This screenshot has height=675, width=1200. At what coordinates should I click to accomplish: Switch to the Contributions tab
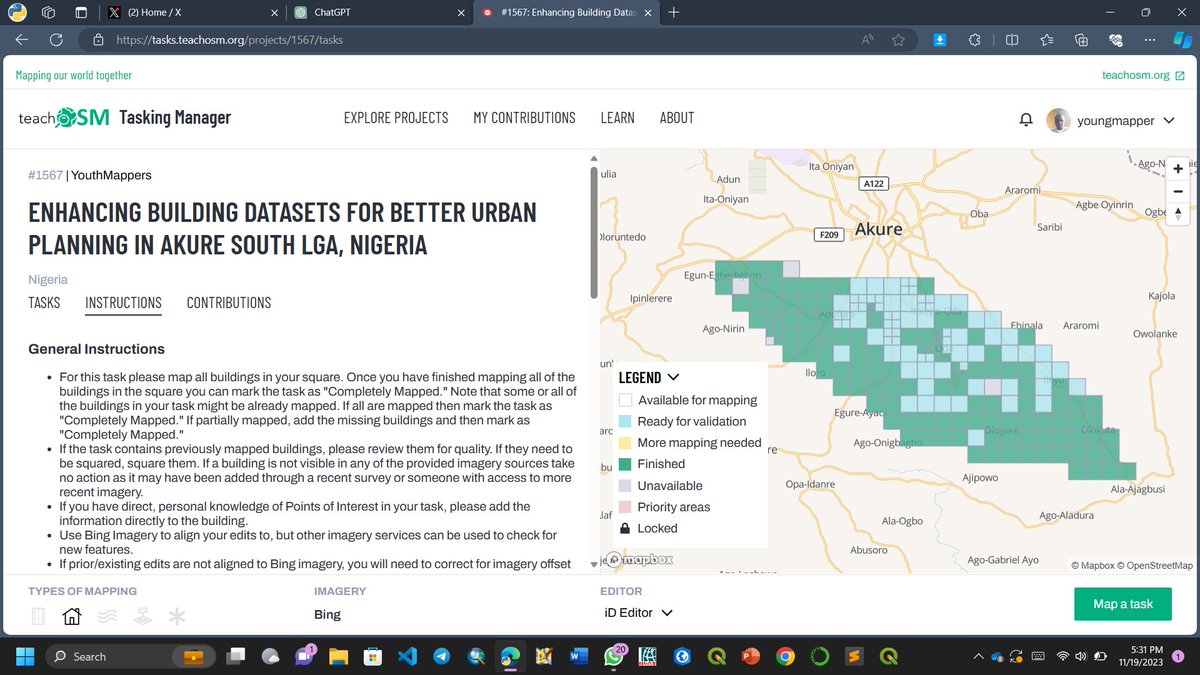click(x=228, y=302)
